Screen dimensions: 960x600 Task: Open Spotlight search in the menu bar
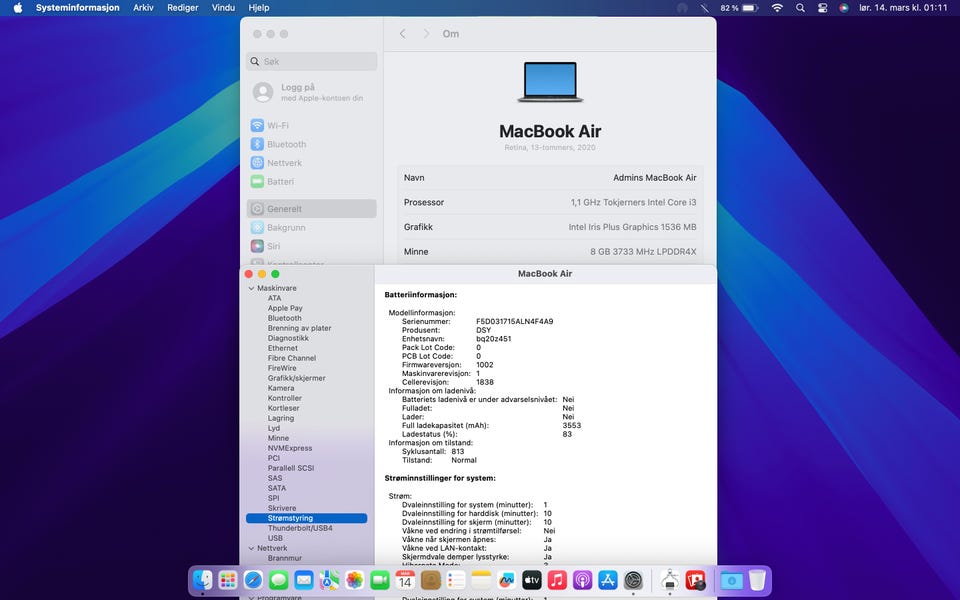point(800,8)
